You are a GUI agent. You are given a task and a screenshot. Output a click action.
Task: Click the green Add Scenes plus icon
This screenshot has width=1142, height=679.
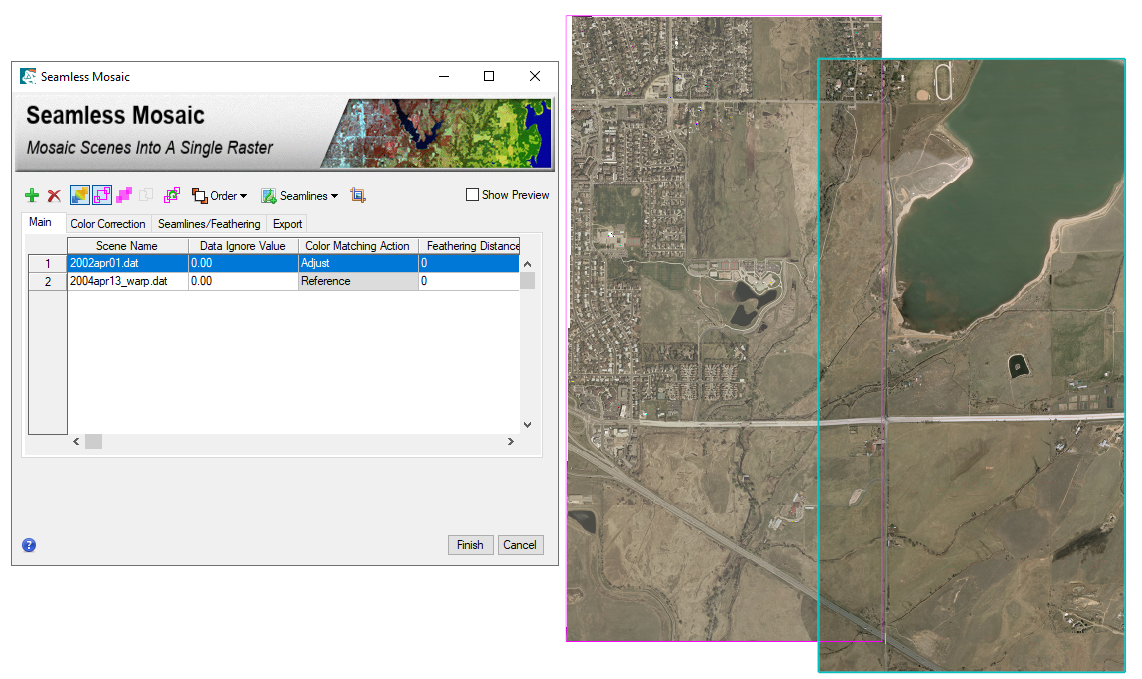[32, 196]
